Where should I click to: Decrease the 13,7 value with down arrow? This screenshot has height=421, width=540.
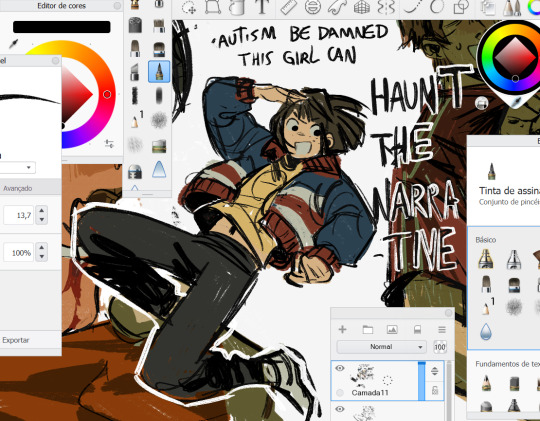point(42,219)
